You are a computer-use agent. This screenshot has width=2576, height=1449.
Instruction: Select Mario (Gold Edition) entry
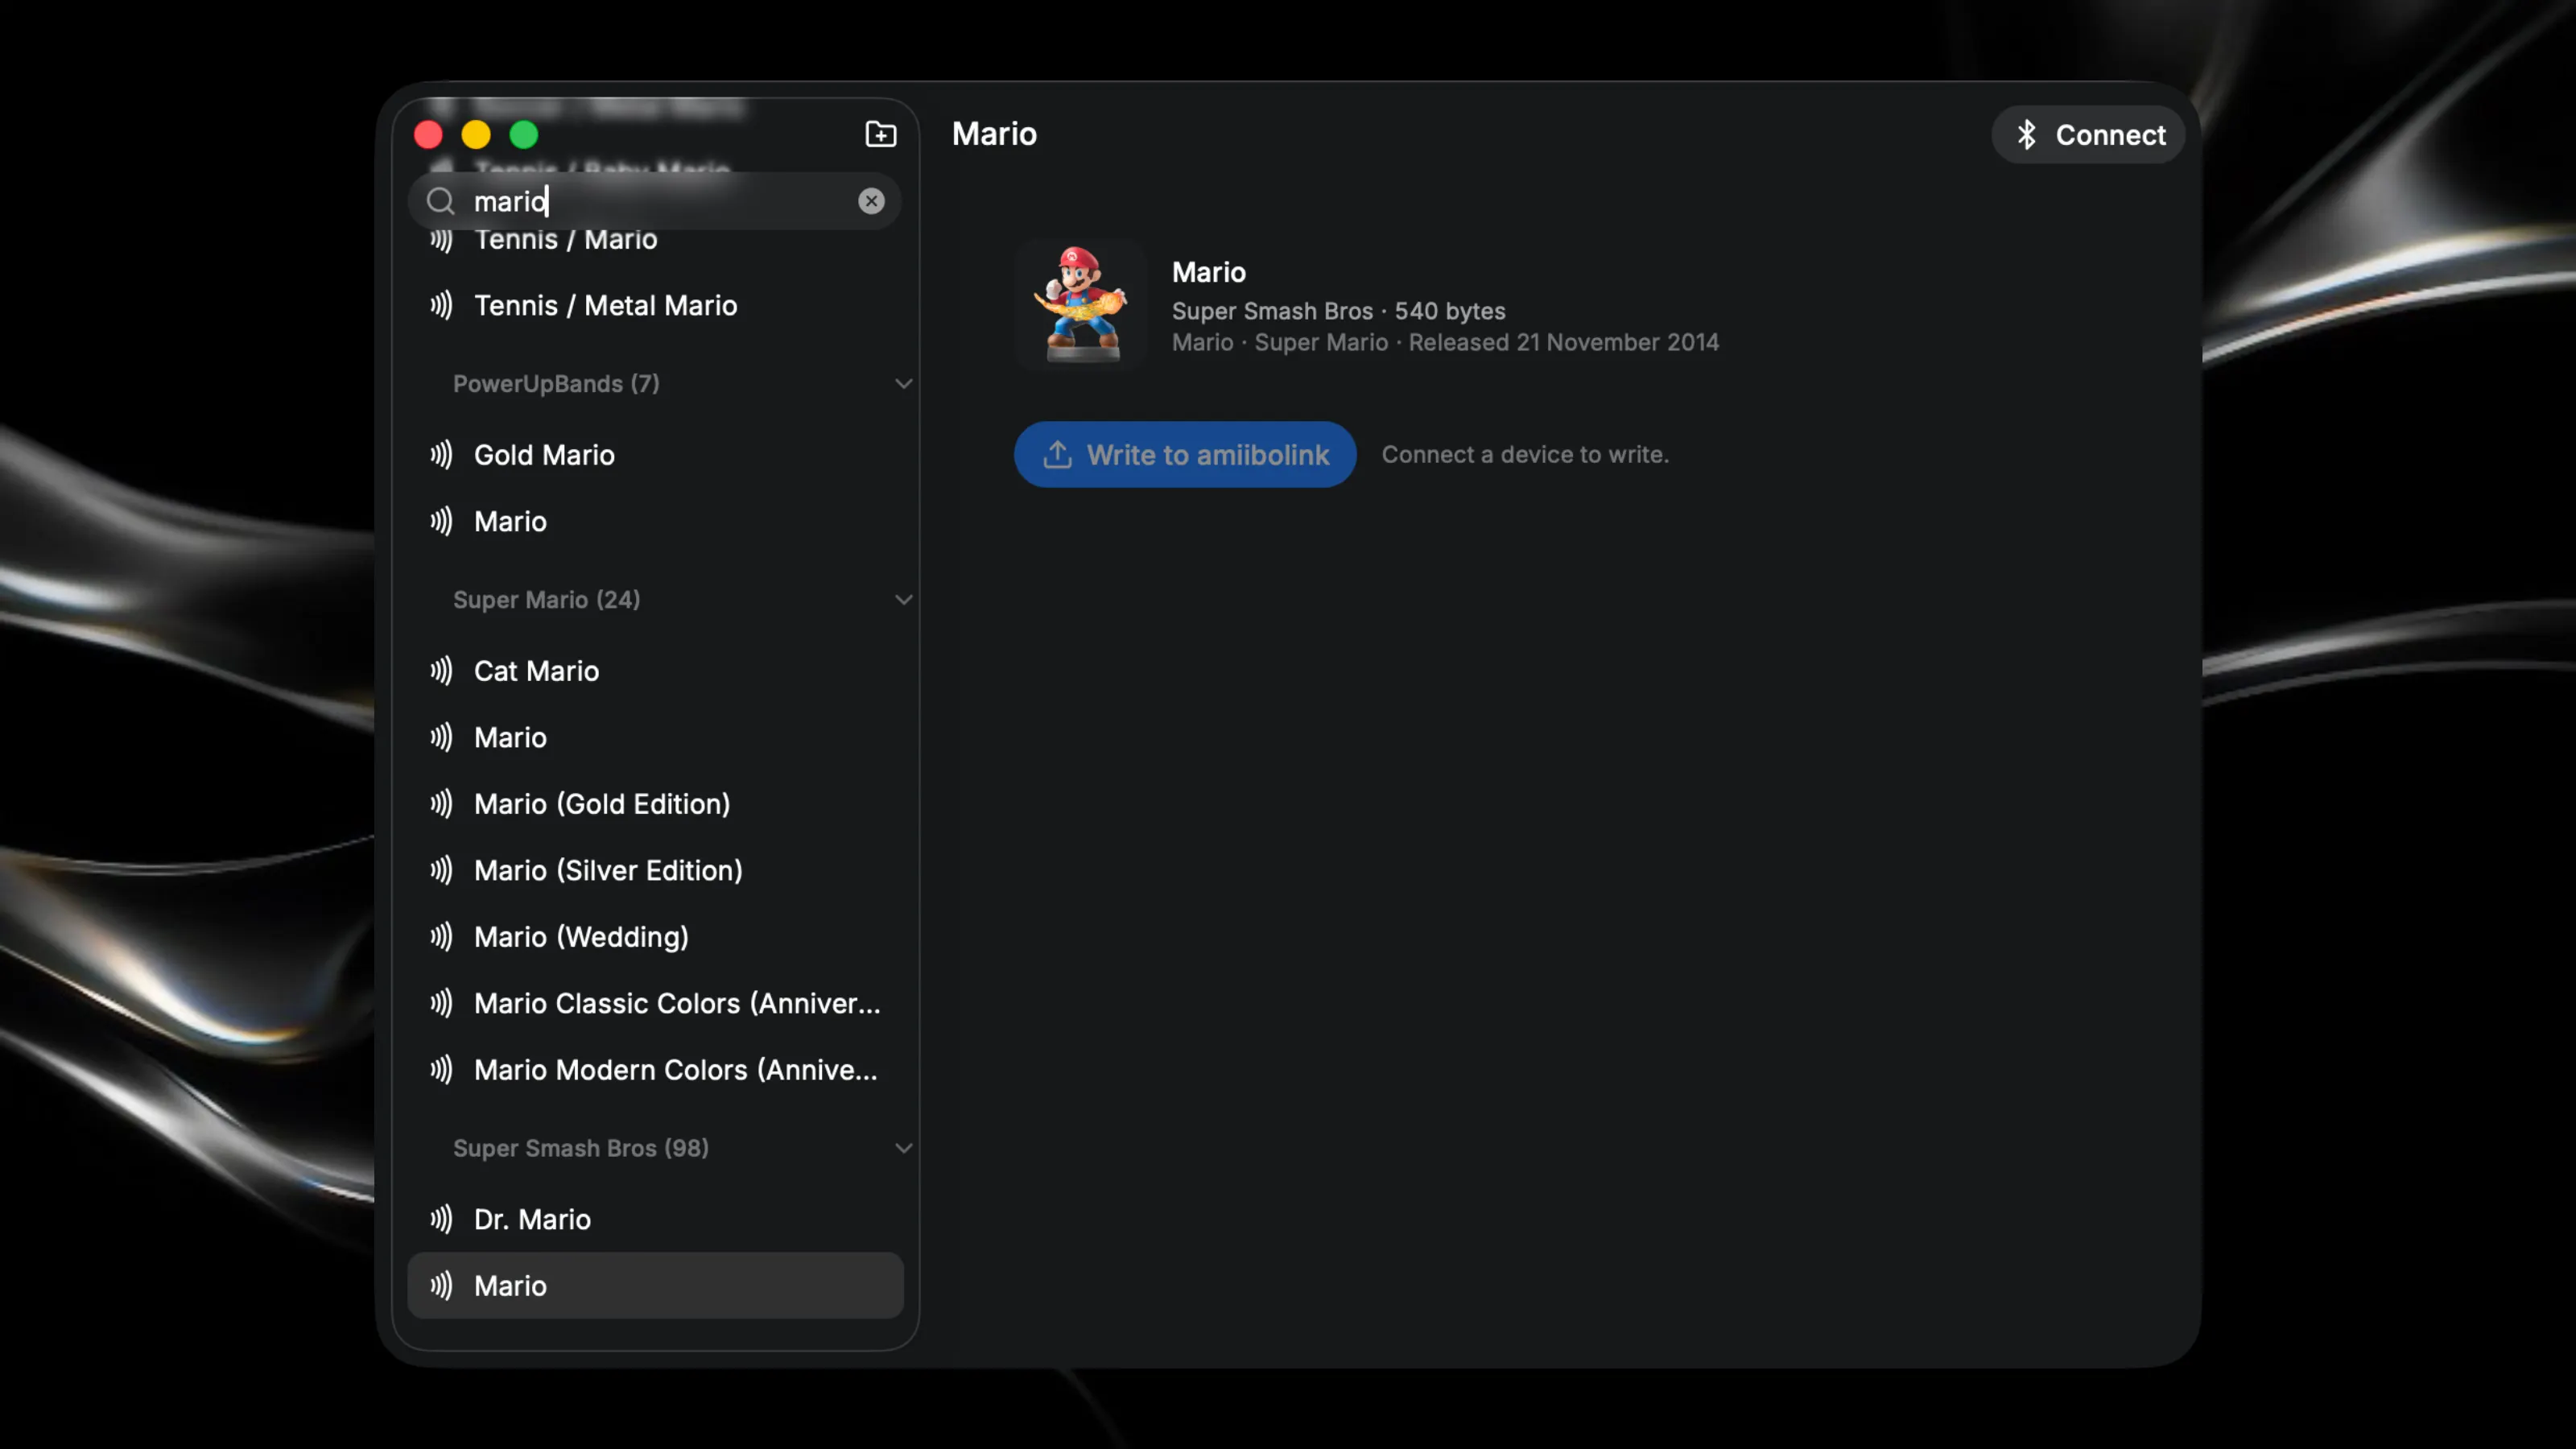pos(655,804)
